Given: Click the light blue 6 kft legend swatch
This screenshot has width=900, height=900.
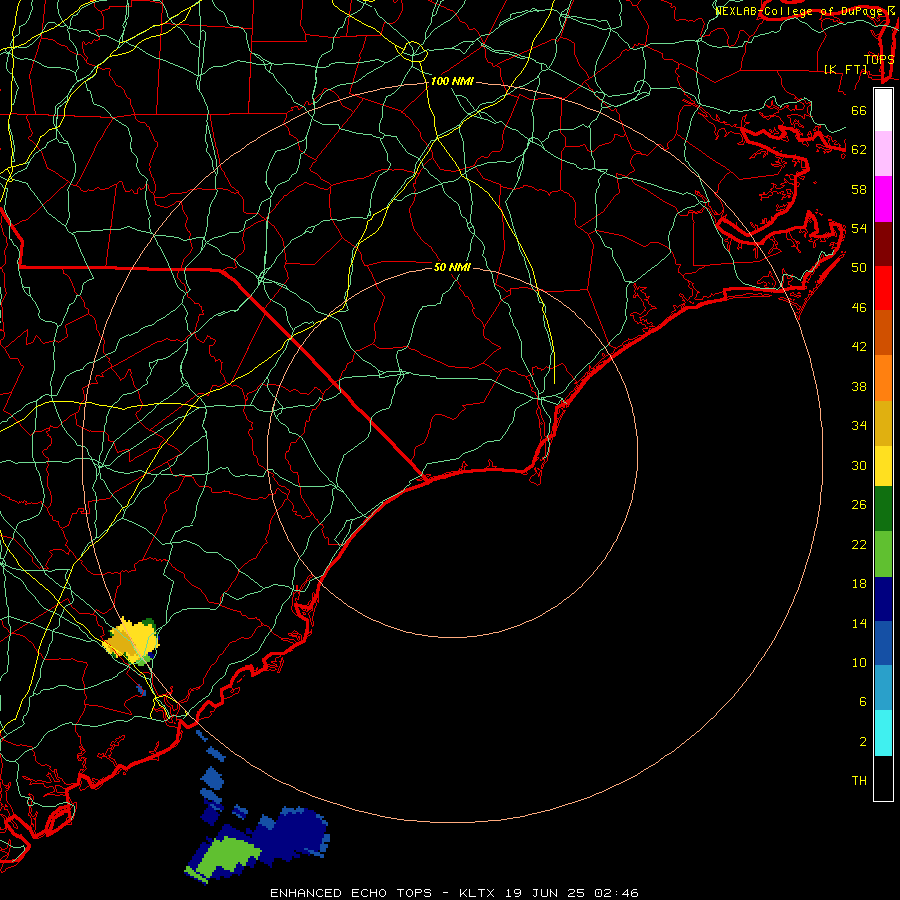Looking at the screenshot, I should [x=883, y=688].
